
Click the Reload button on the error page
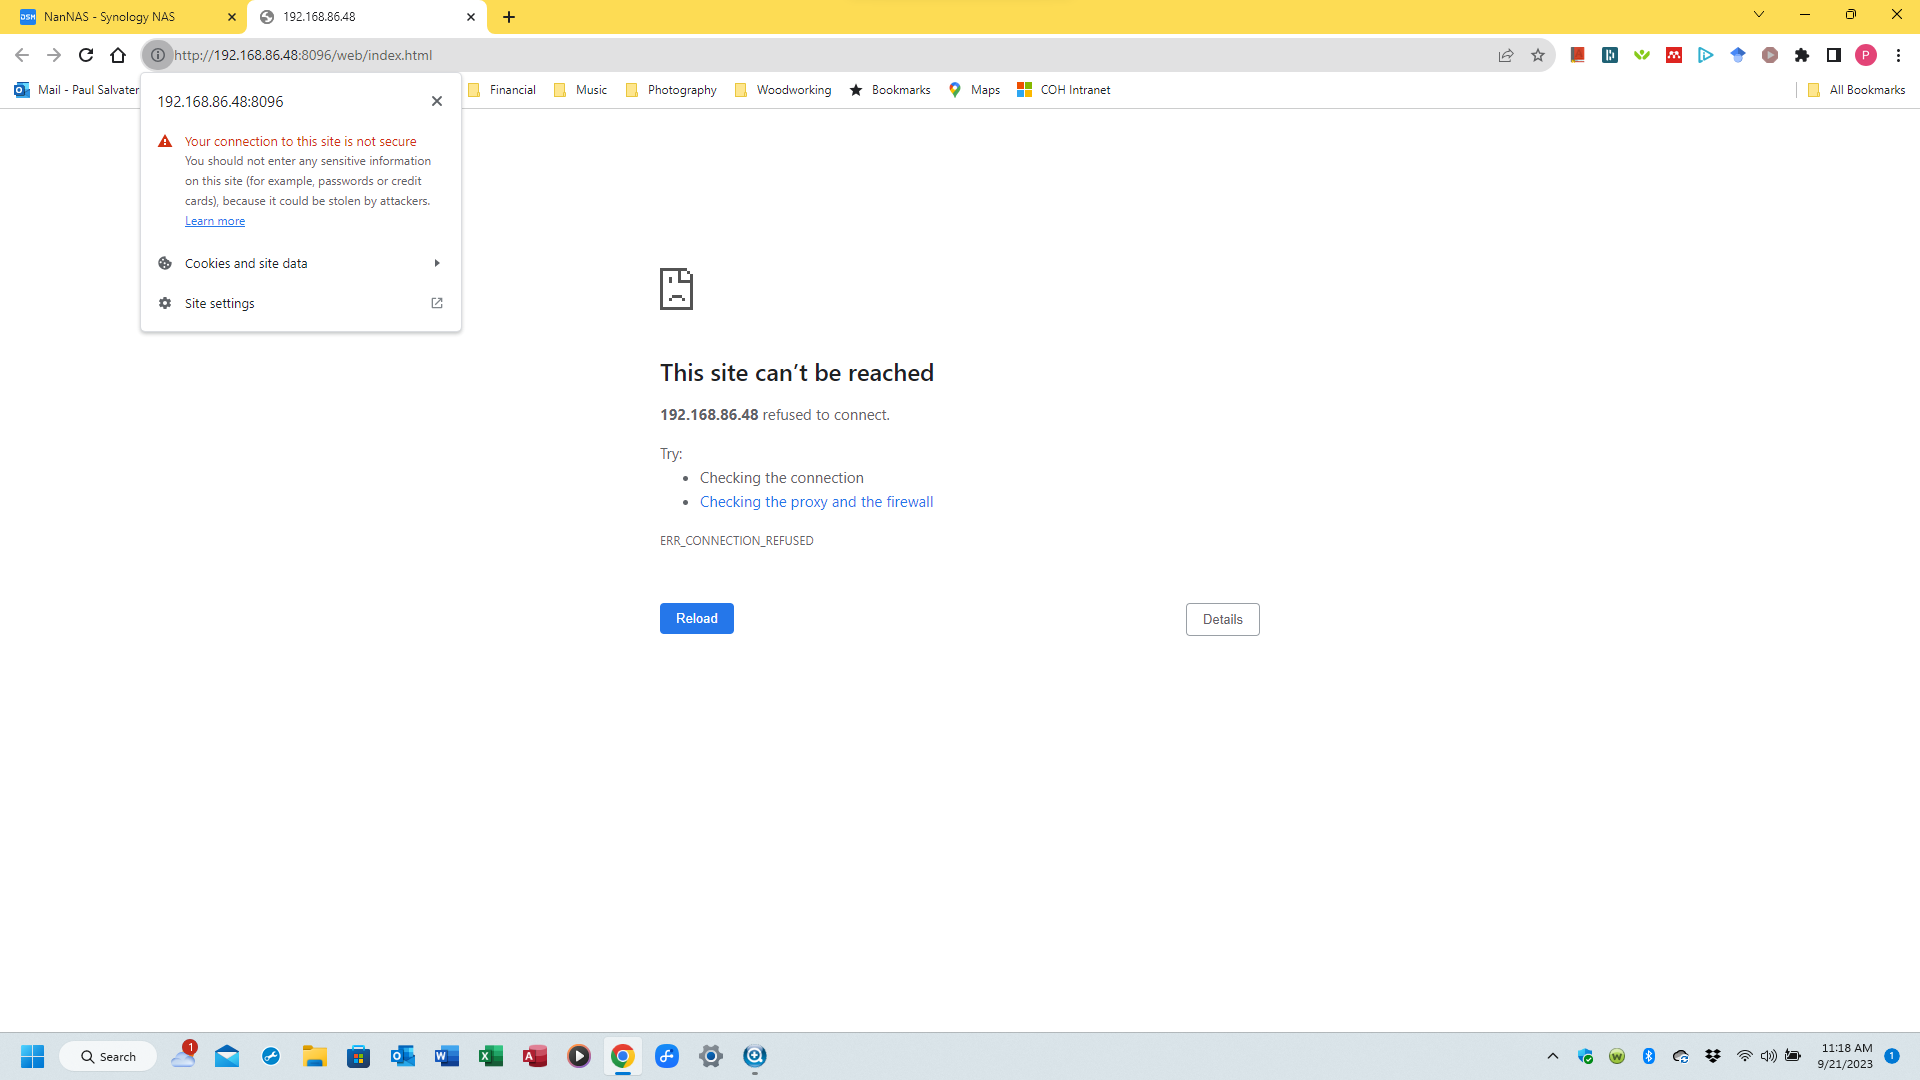[x=696, y=618]
